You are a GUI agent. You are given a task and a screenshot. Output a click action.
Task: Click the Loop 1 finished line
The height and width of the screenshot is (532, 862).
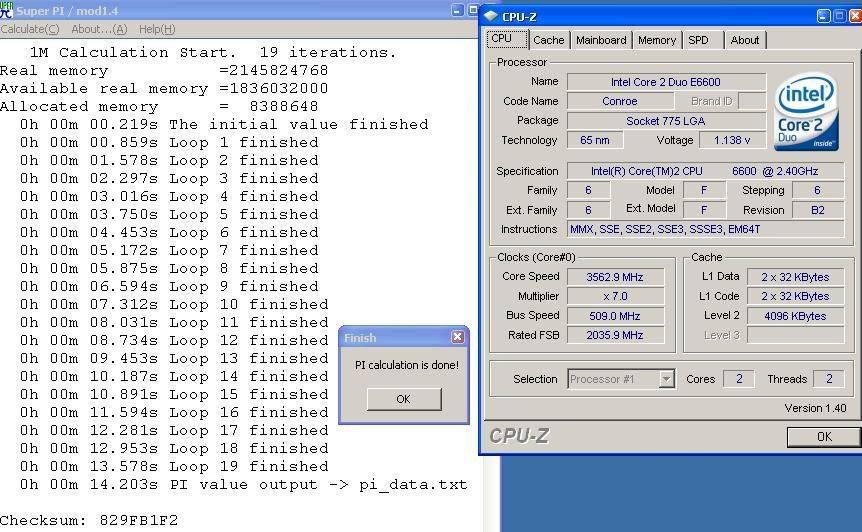coord(169,142)
